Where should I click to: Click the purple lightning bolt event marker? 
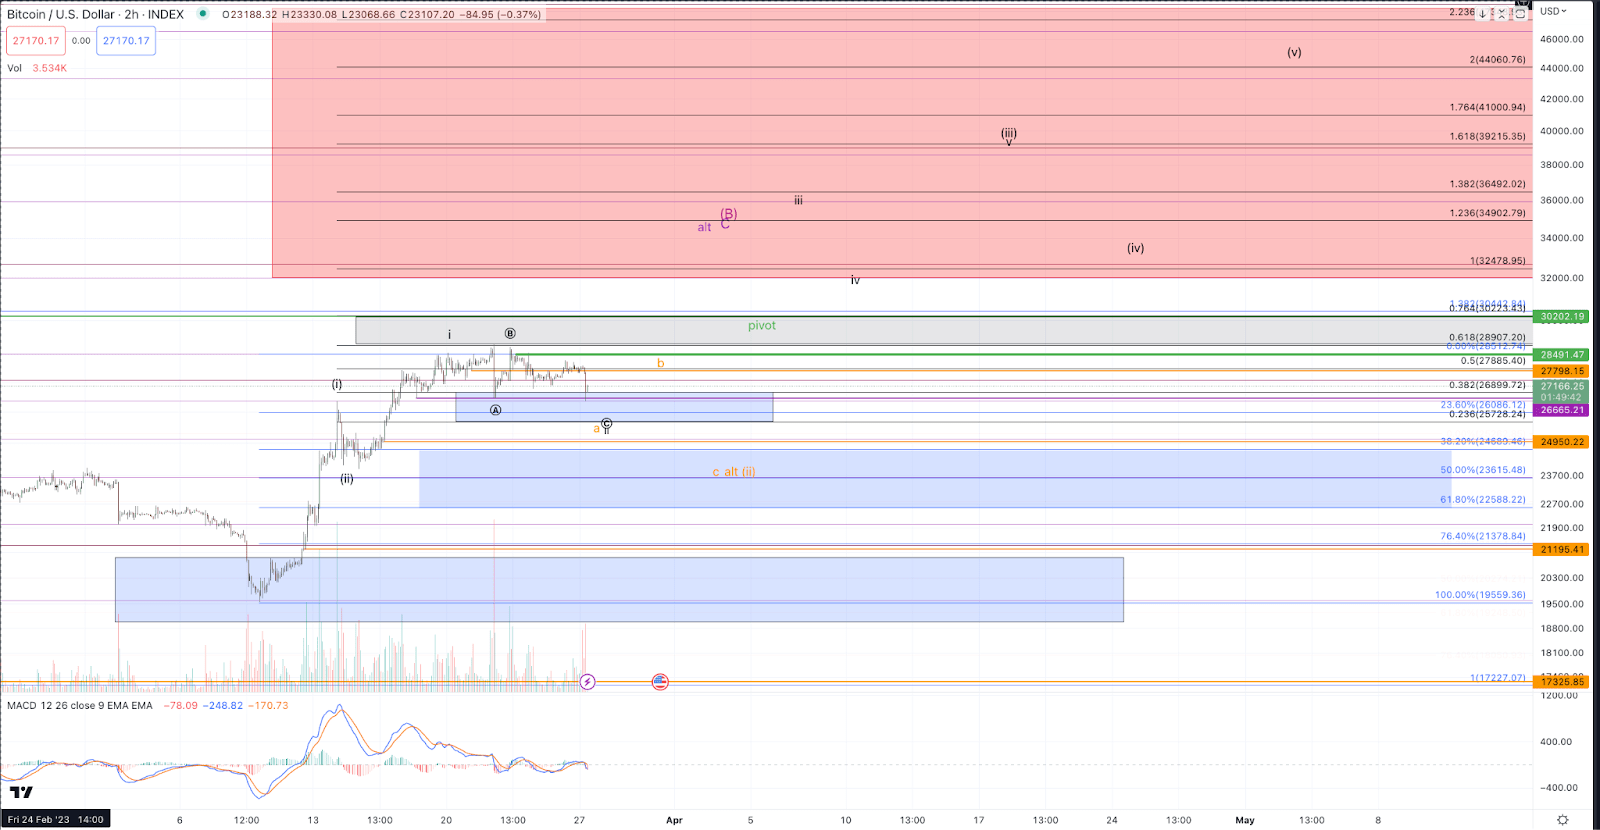[588, 682]
